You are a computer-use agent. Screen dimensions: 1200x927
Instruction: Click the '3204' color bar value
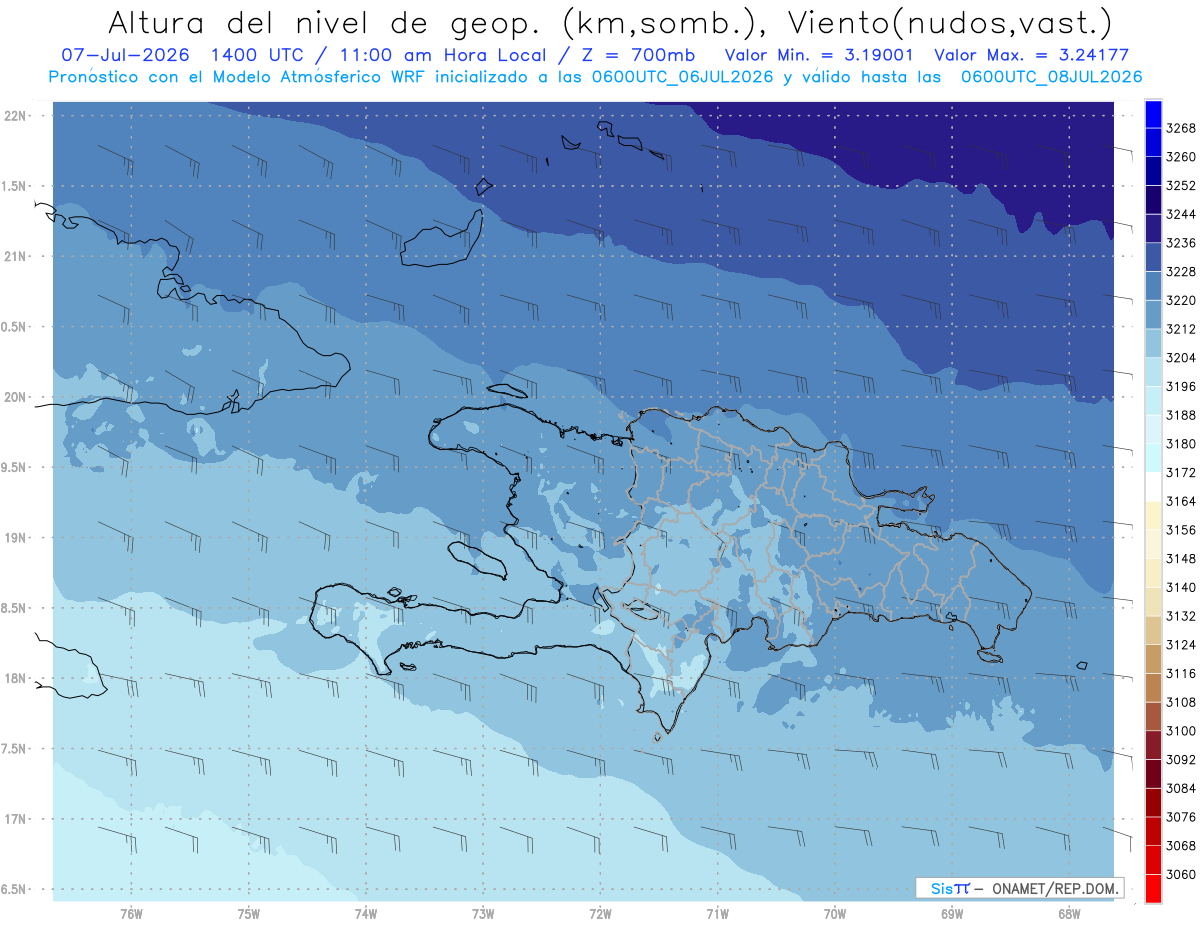(x=1181, y=358)
